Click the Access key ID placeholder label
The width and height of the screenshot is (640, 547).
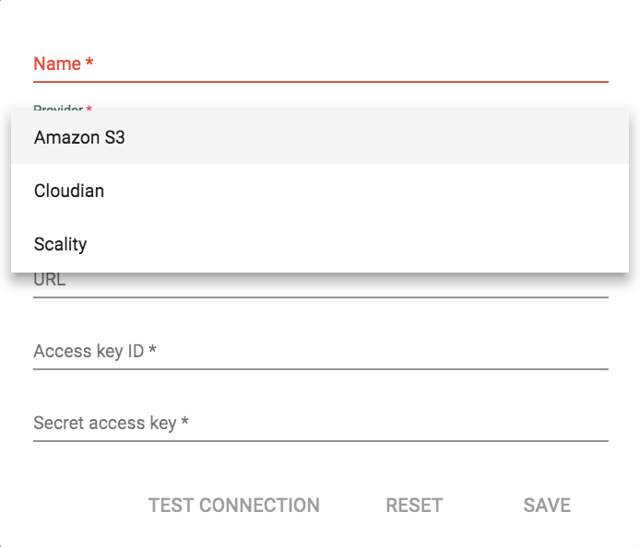(95, 352)
